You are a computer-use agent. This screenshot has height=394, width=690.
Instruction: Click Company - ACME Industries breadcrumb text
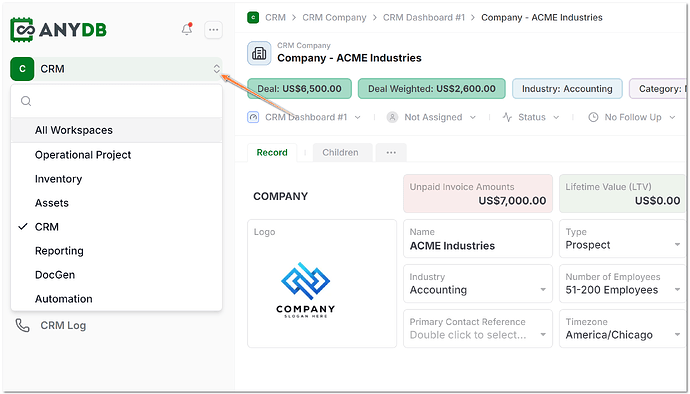click(542, 18)
